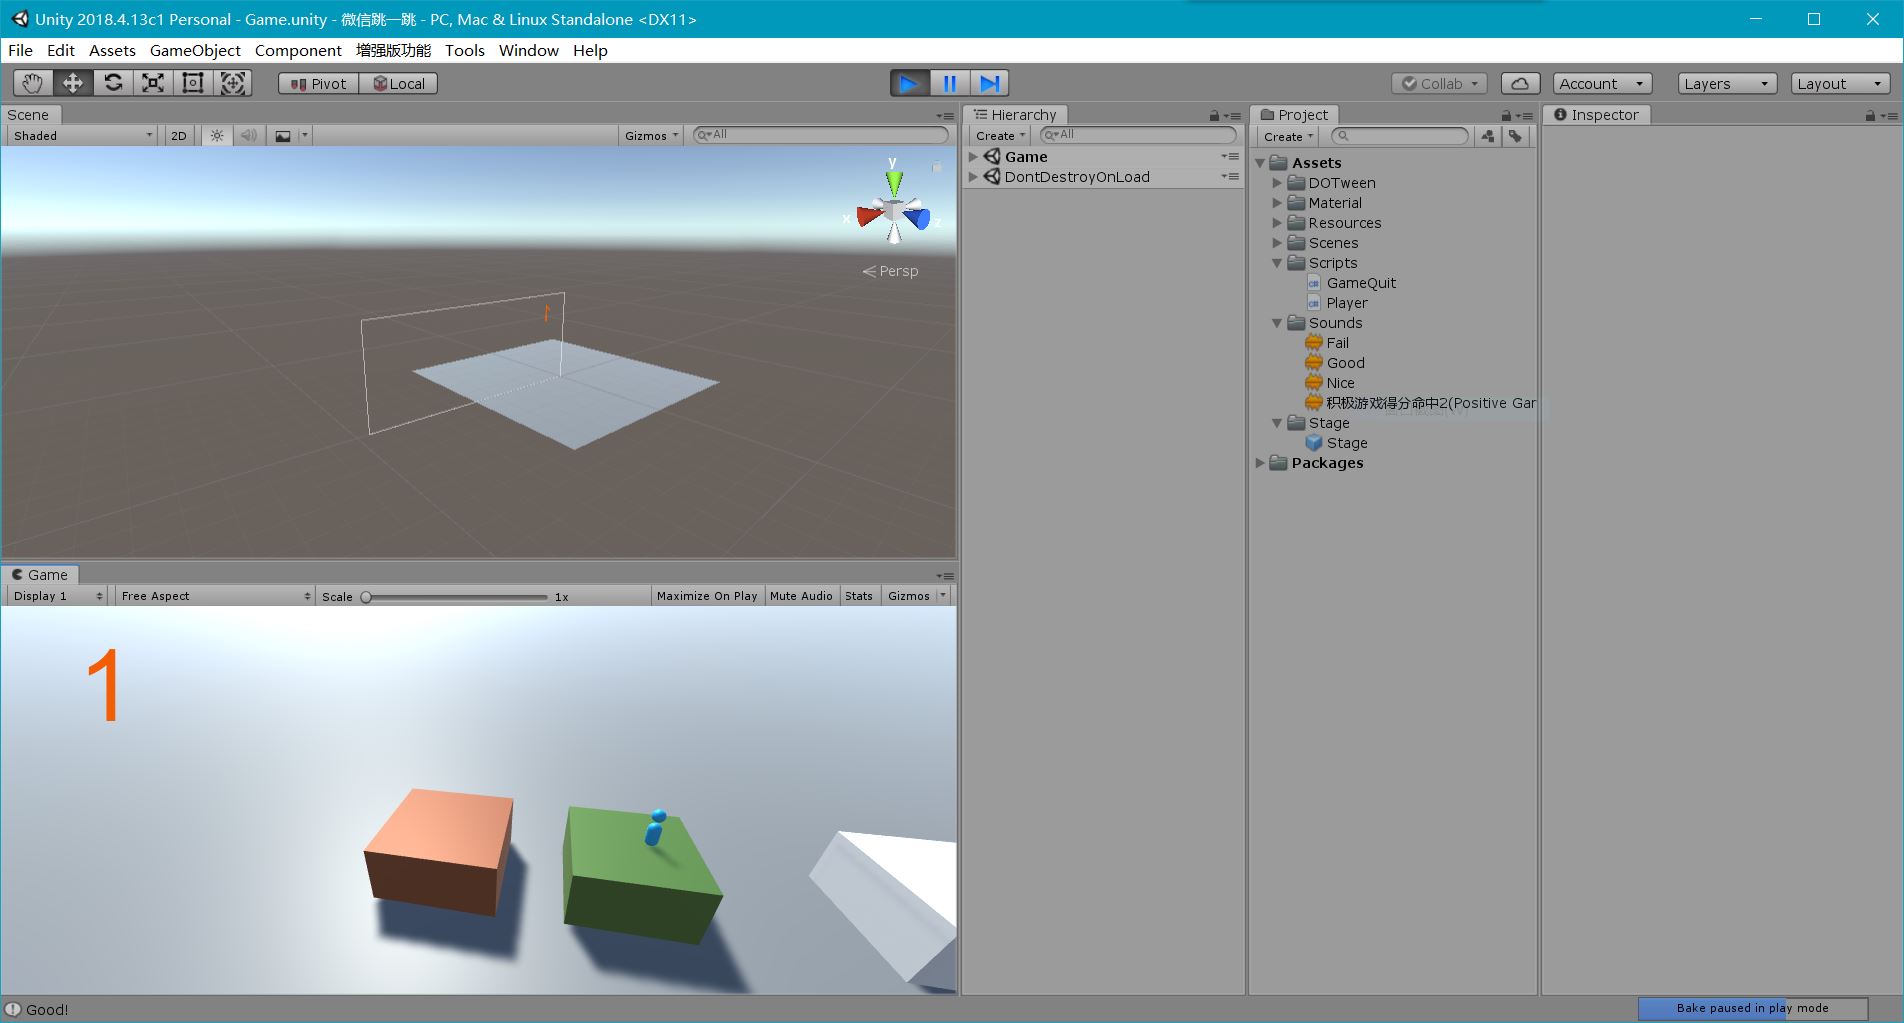
Task: Toggle scene lighting
Action: click(x=217, y=136)
